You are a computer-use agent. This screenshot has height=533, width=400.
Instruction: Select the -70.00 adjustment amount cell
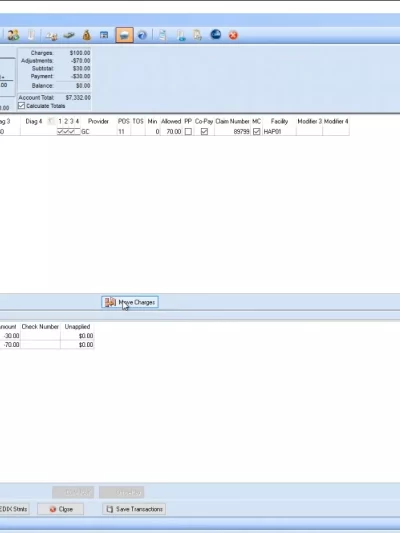tap(10, 345)
